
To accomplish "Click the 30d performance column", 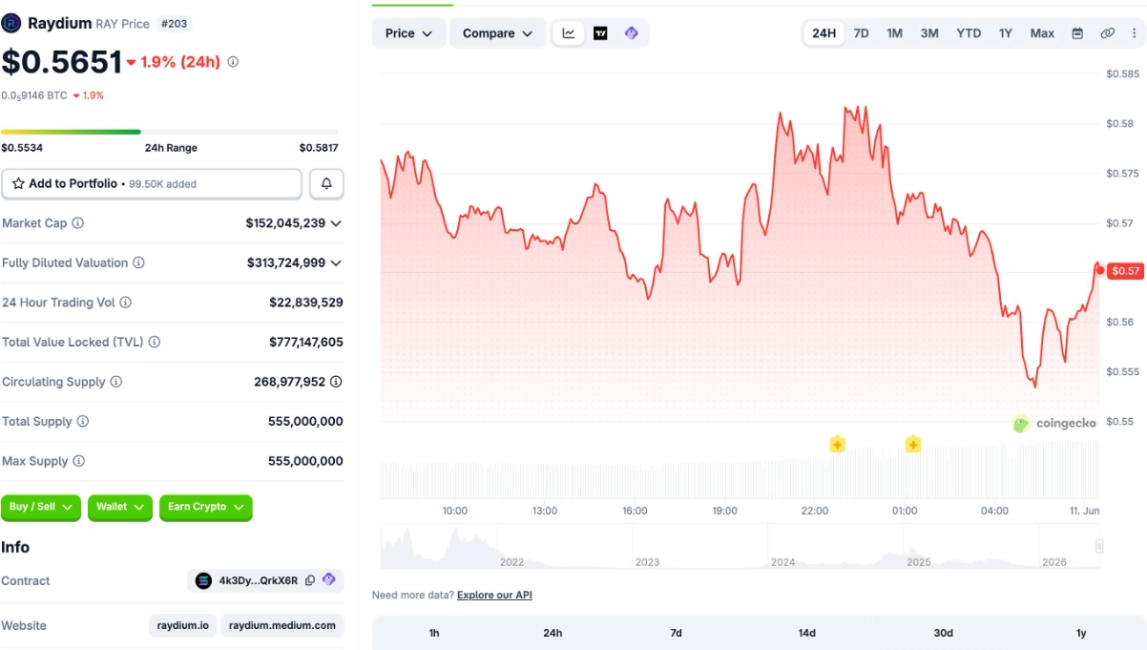I will (943, 633).
